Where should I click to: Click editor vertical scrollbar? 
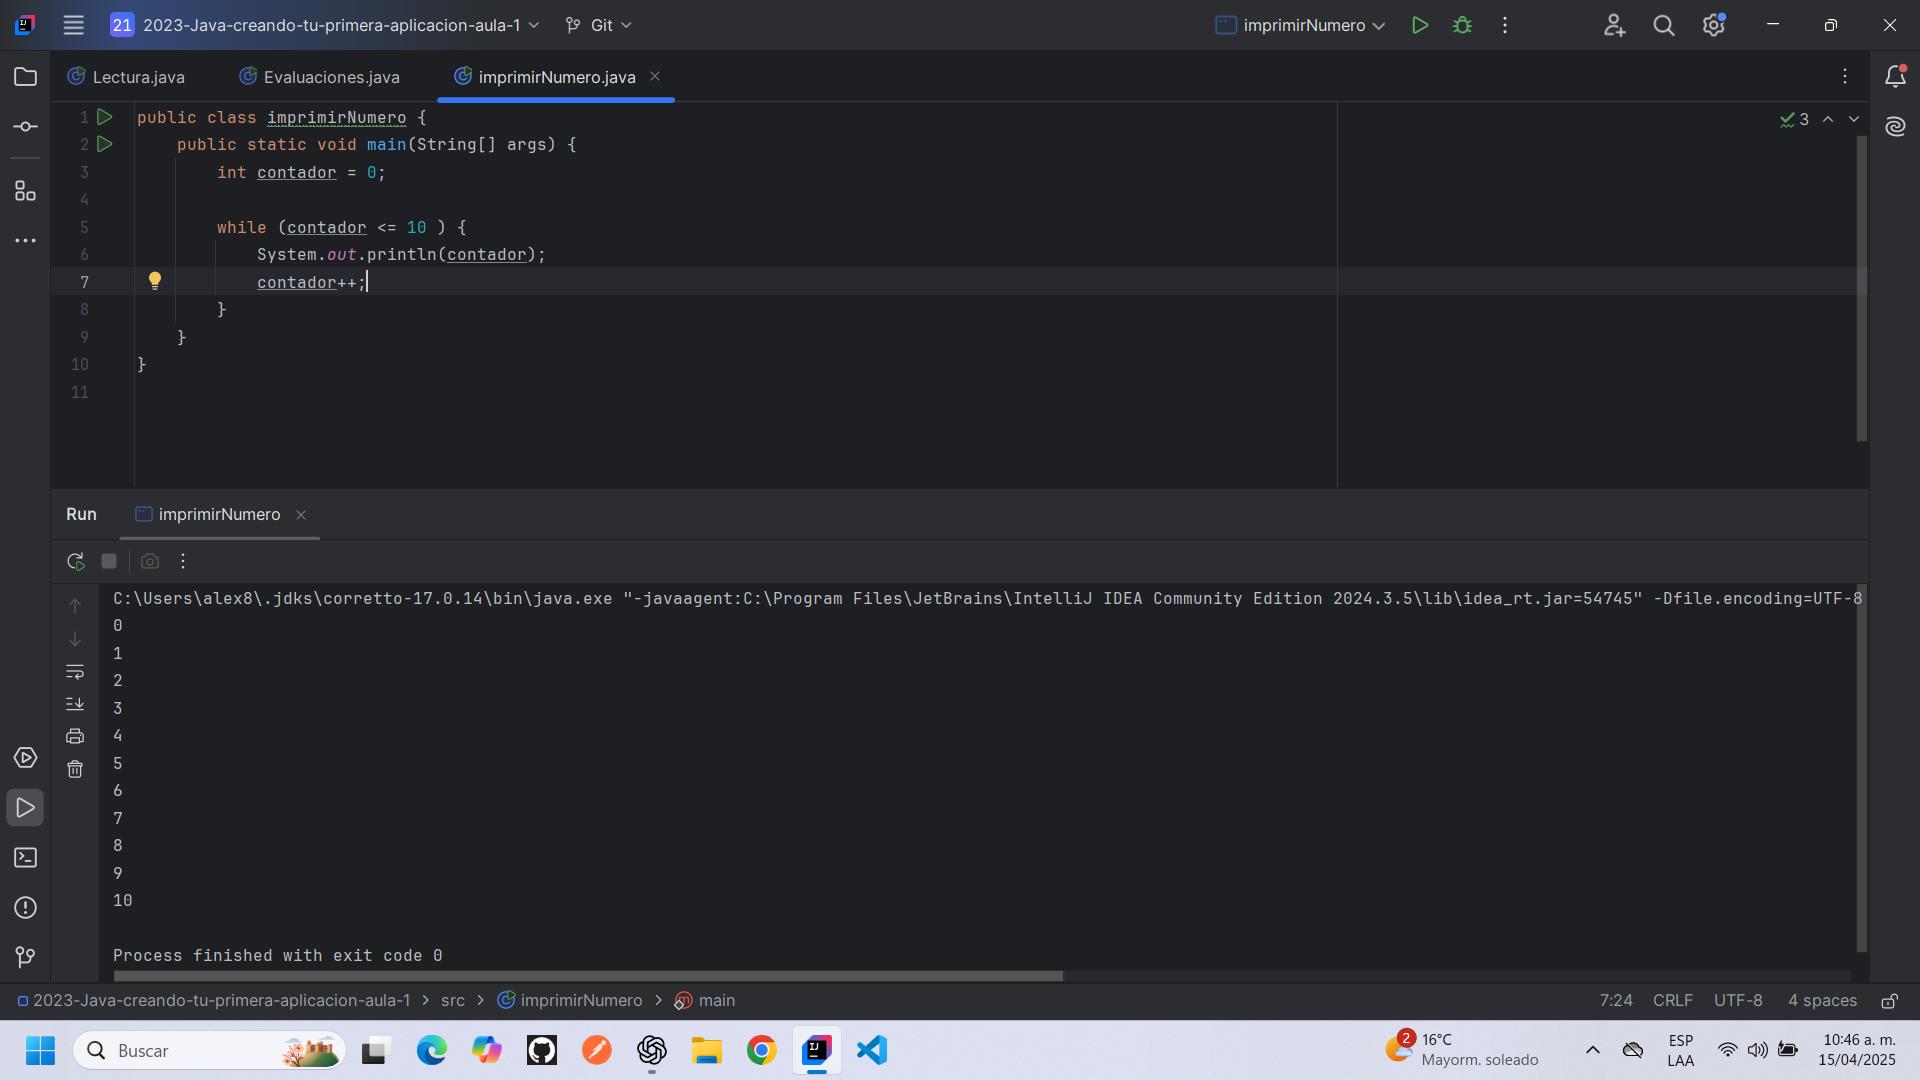point(1862,288)
